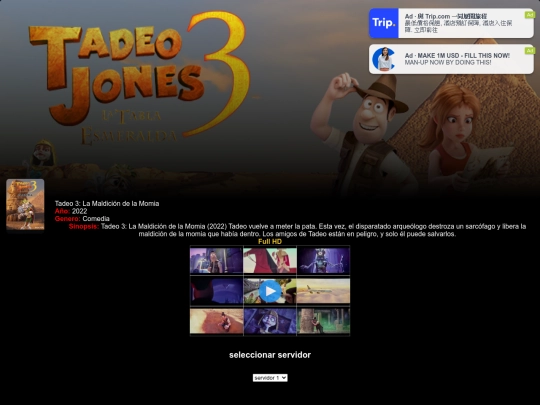The image size is (540, 405).
Task: Click the 'Genero:' label
Action: (x=68, y=219)
